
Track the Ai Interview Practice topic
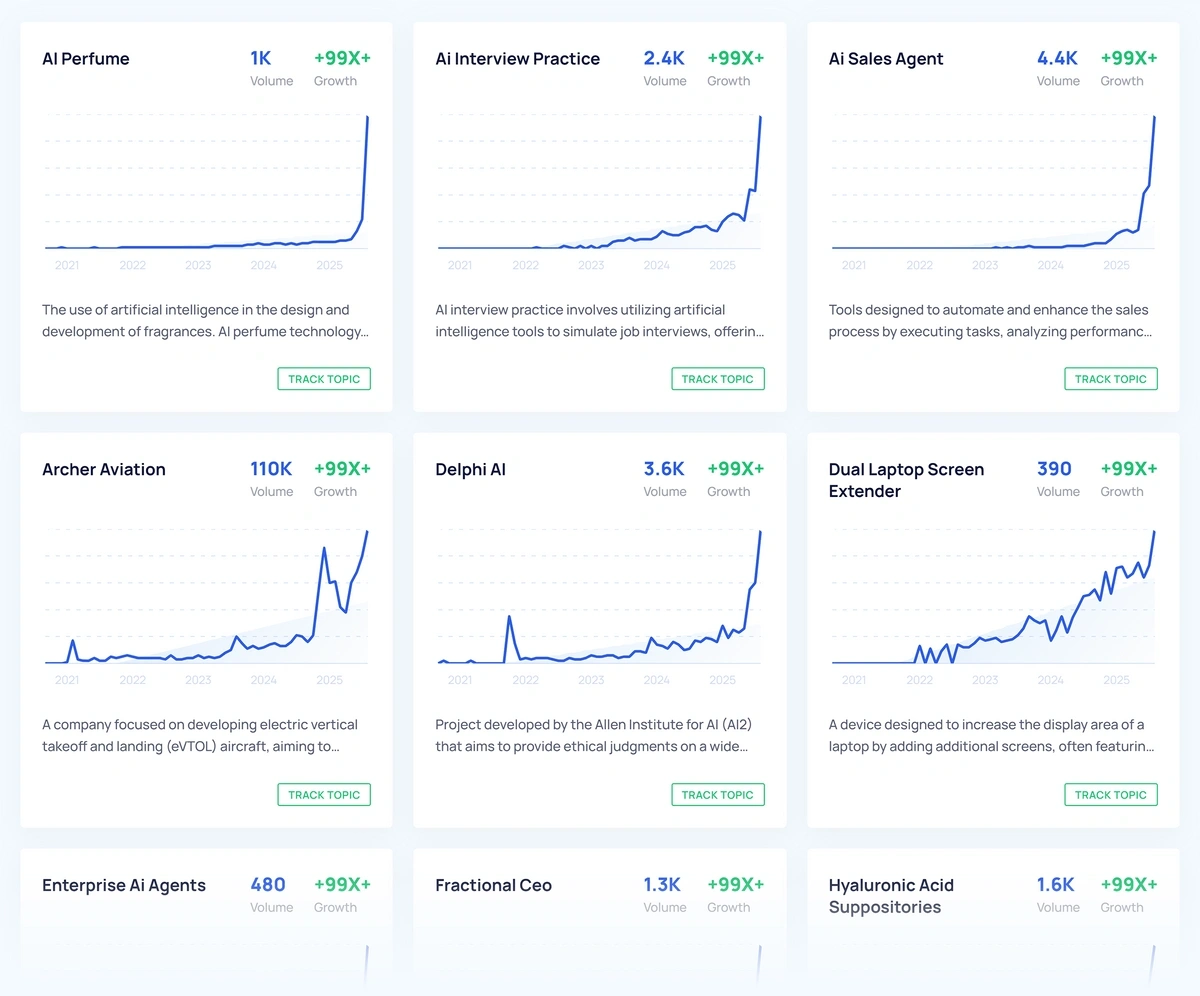coord(717,379)
